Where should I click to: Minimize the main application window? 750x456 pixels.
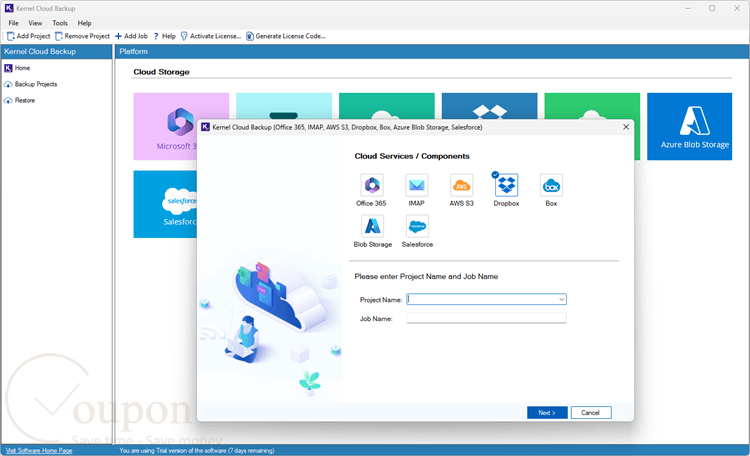(x=688, y=8)
